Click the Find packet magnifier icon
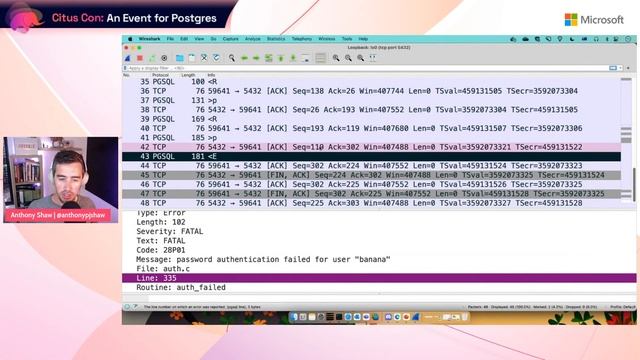This screenshot has height=360, width=640. pos(231,58)
